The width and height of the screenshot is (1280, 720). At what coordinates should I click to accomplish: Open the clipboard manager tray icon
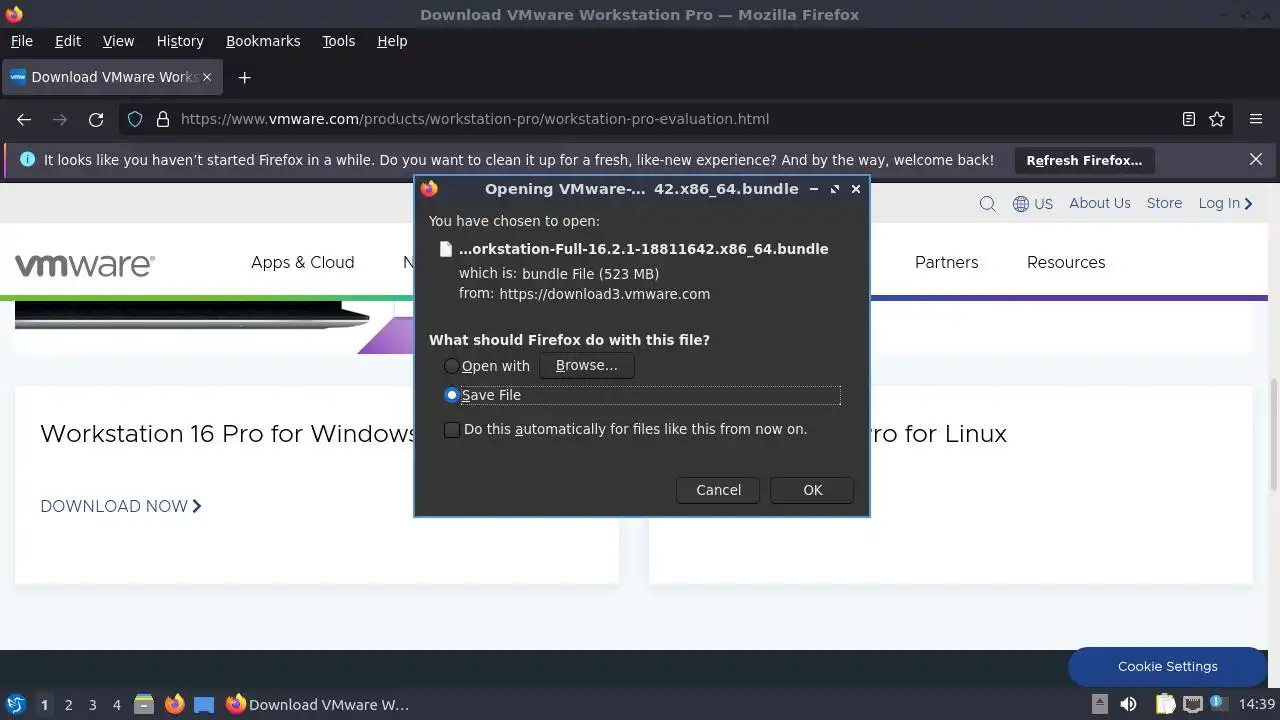[x=1166, y=704]
